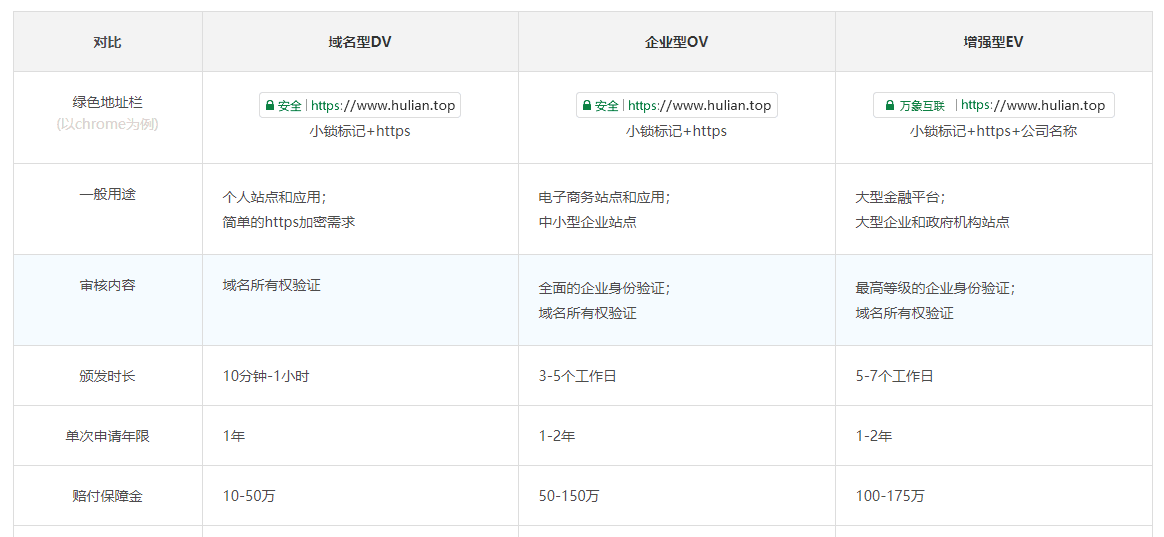
Task: Click the 单次申请年限 row label
Action: coord(107,436)
